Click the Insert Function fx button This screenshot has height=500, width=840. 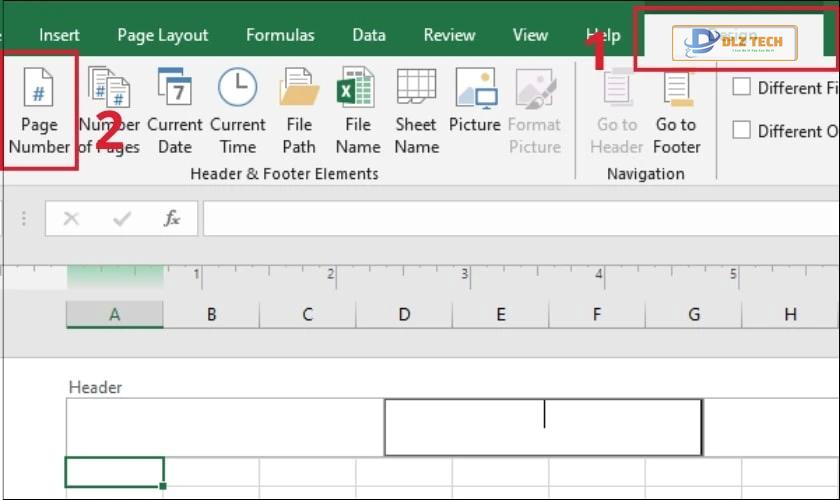point(171,218)
